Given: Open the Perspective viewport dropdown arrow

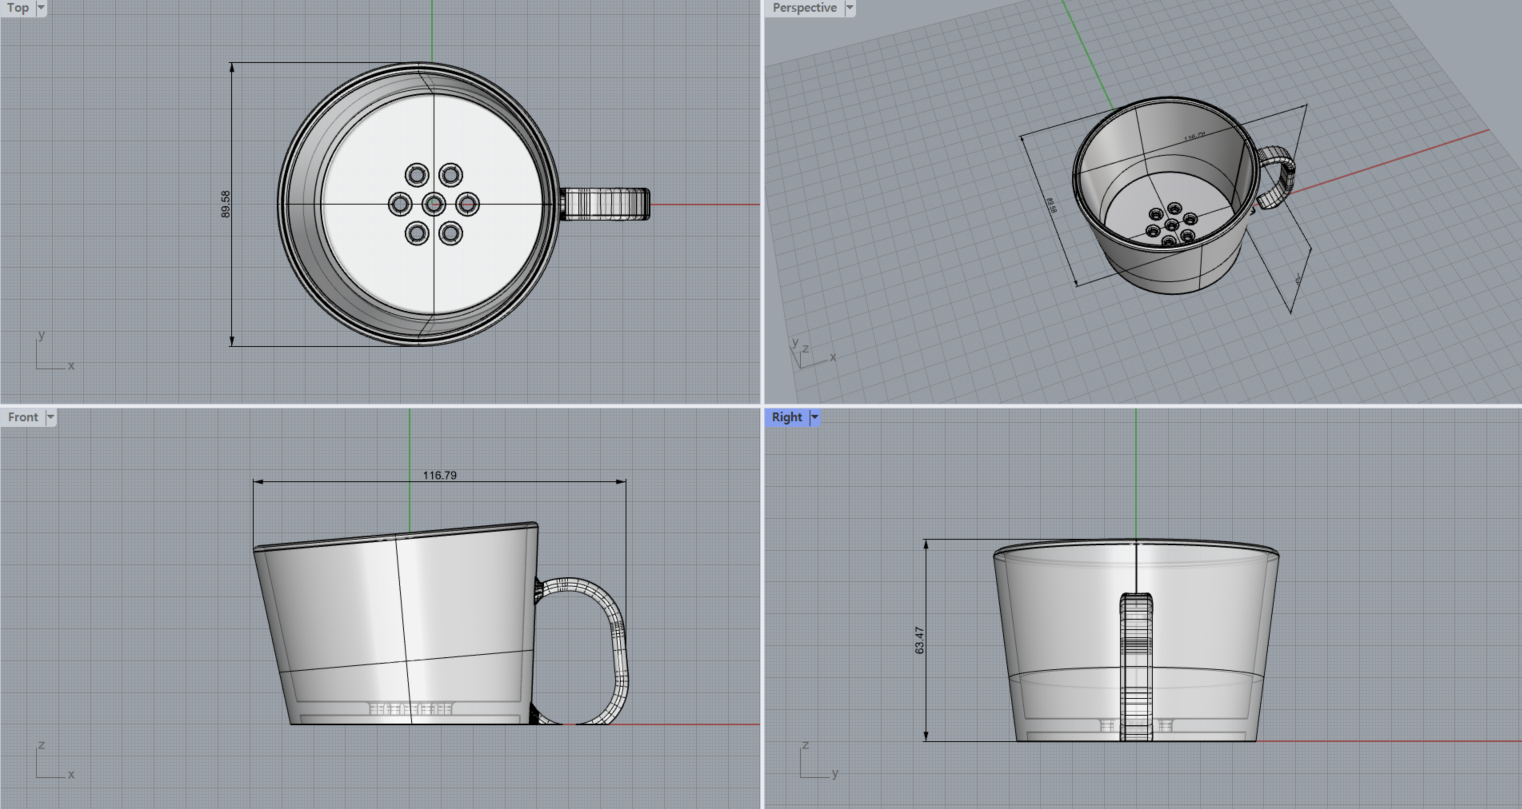Looking at the screenshot, I should coord(850,8).
